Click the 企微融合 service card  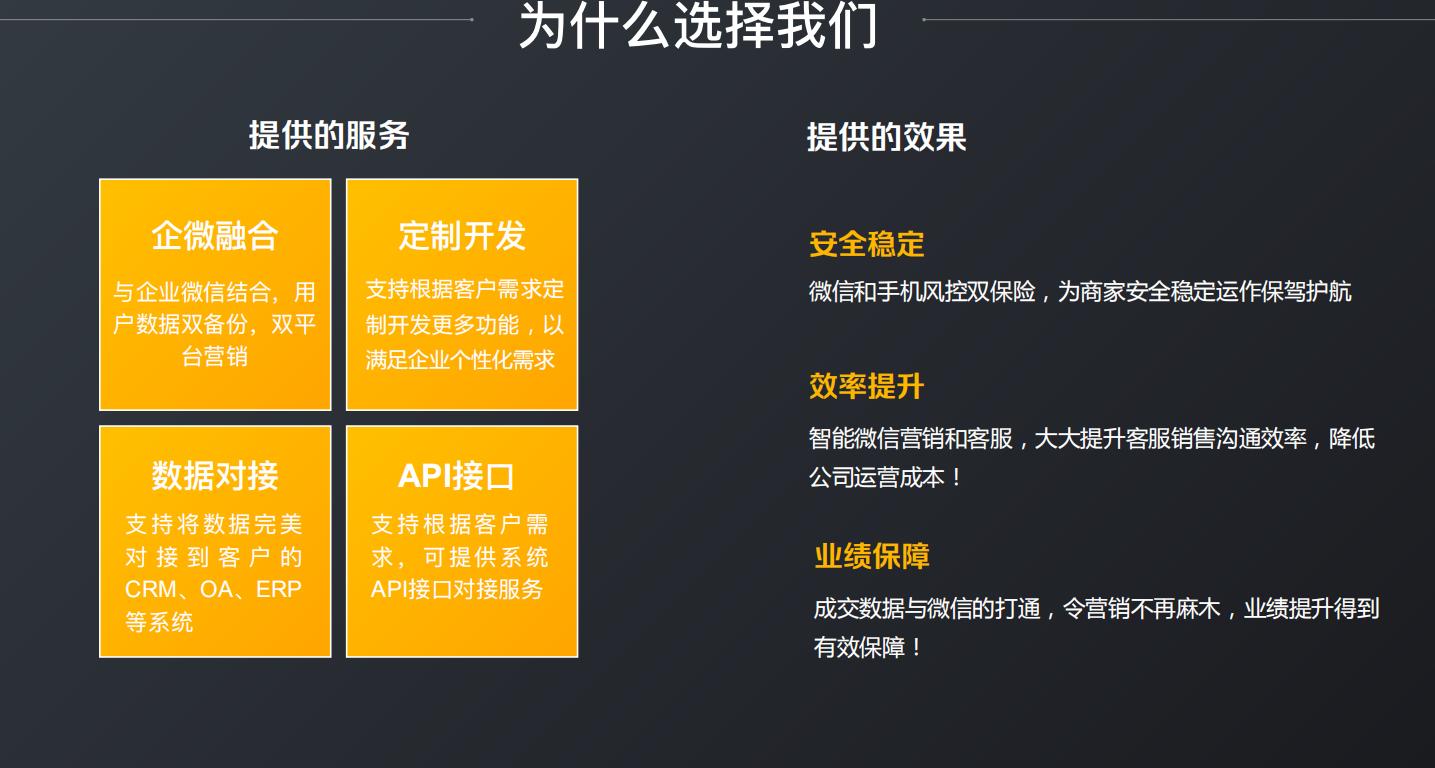214,293
